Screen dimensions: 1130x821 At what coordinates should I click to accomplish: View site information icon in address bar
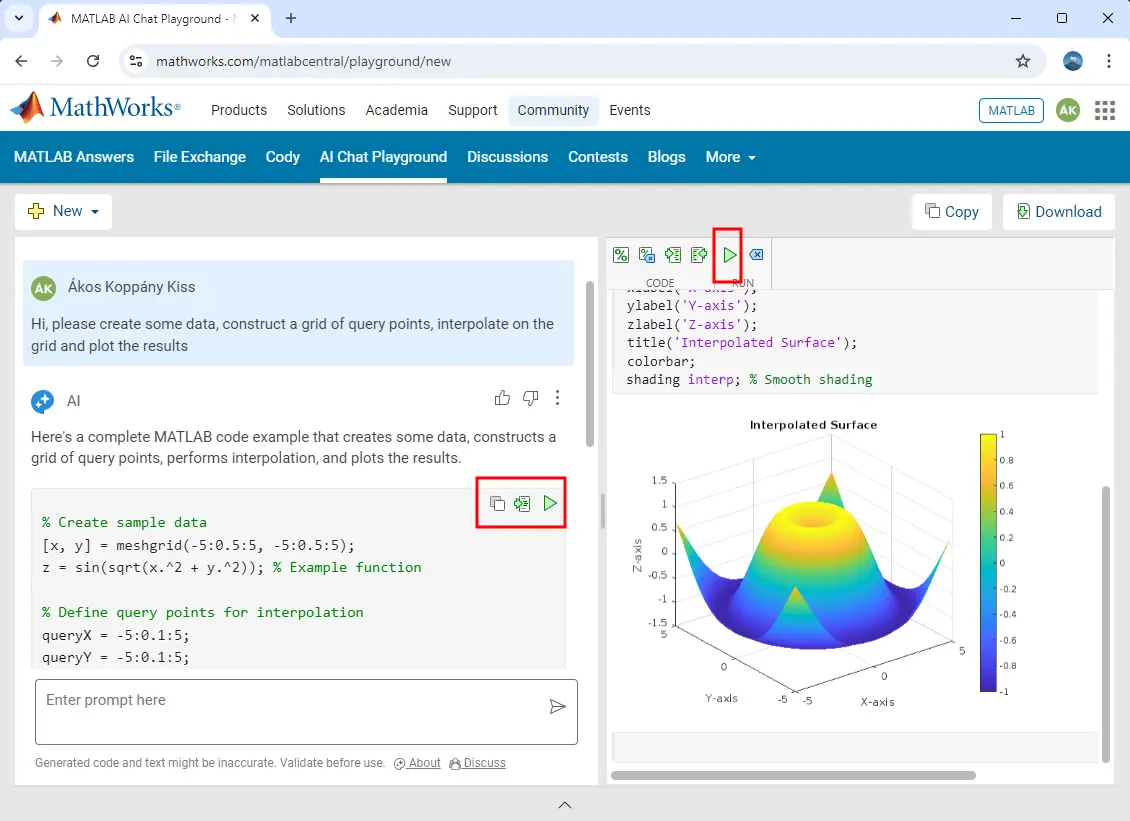[x=136, y=61]
